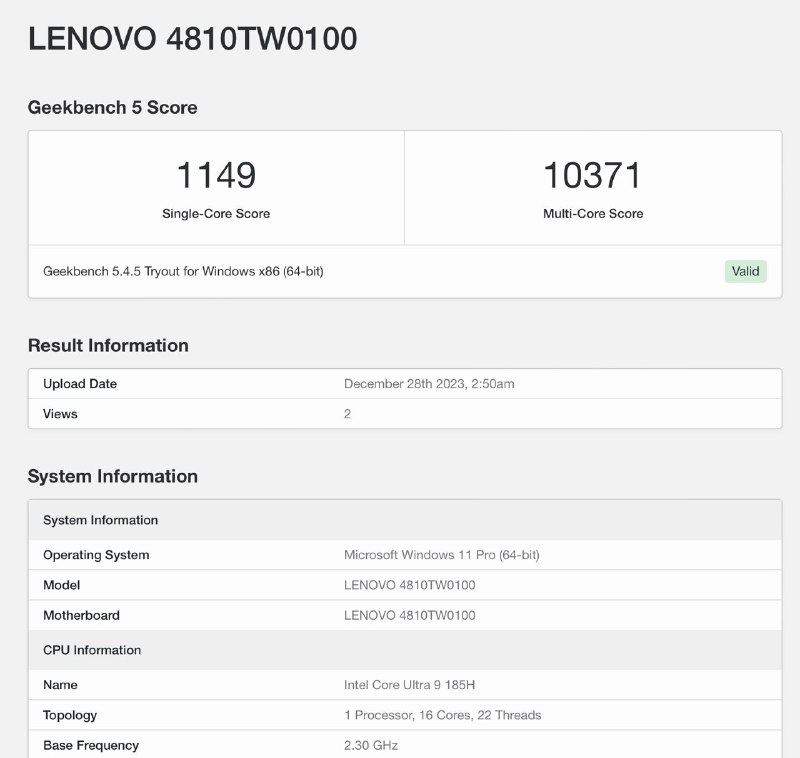This screenshot has width=800, height=758.
Task: Click the Name label under CPU Information
Action: 60,685
